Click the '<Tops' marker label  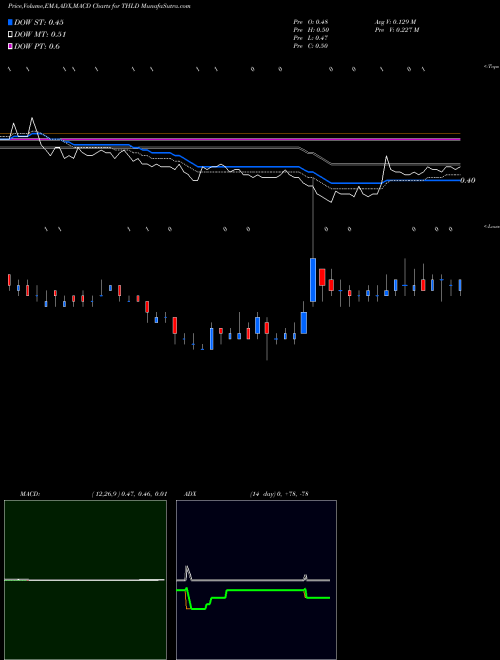pos(492,67)
